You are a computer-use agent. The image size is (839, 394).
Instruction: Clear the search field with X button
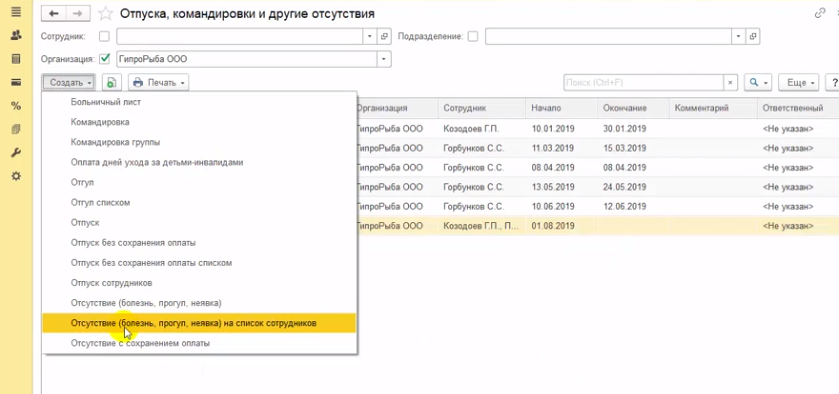pyautogui.click(x=730, y=82)
